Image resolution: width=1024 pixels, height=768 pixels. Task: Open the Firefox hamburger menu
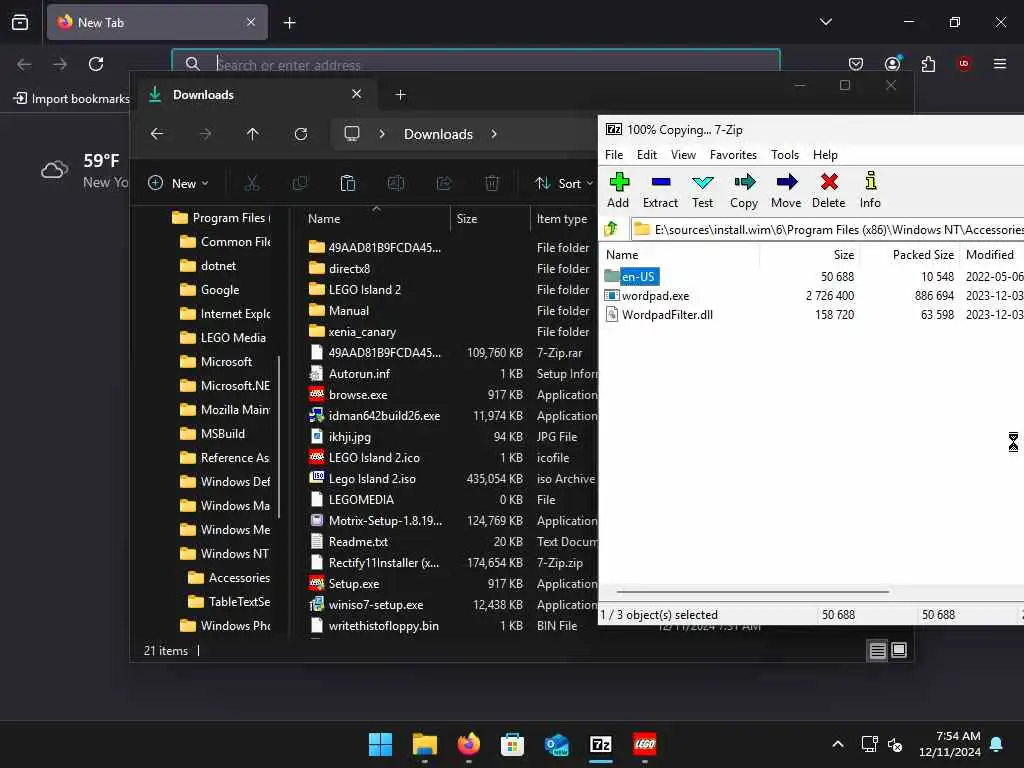[1000, 64]
